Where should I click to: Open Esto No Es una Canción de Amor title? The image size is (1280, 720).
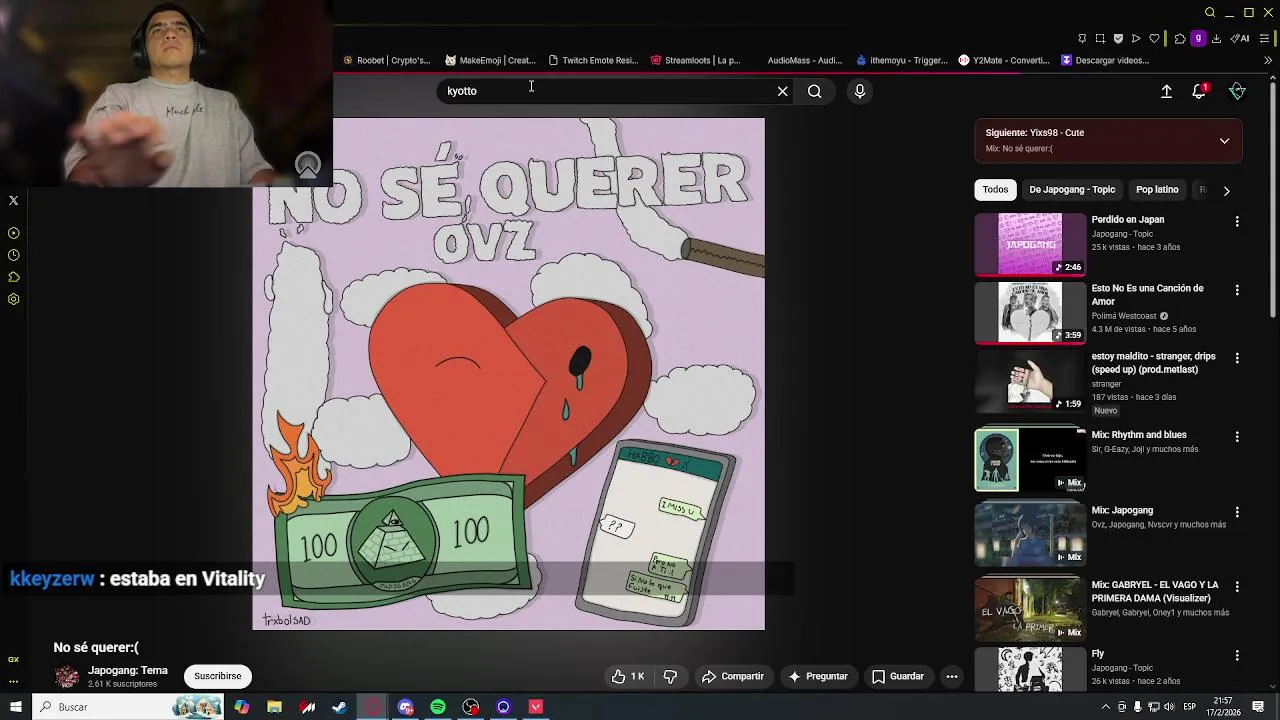click(x=1147, y=295)
